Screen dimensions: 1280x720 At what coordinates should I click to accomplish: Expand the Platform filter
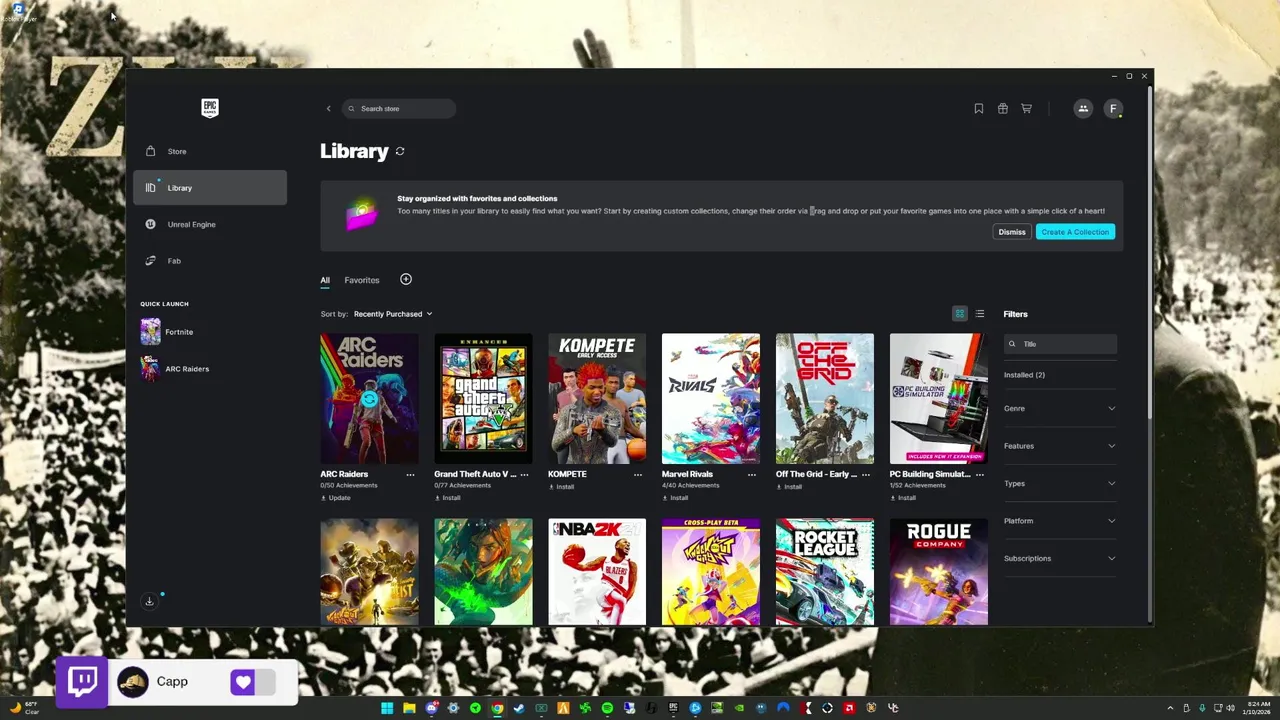(x=1060, y=521)
